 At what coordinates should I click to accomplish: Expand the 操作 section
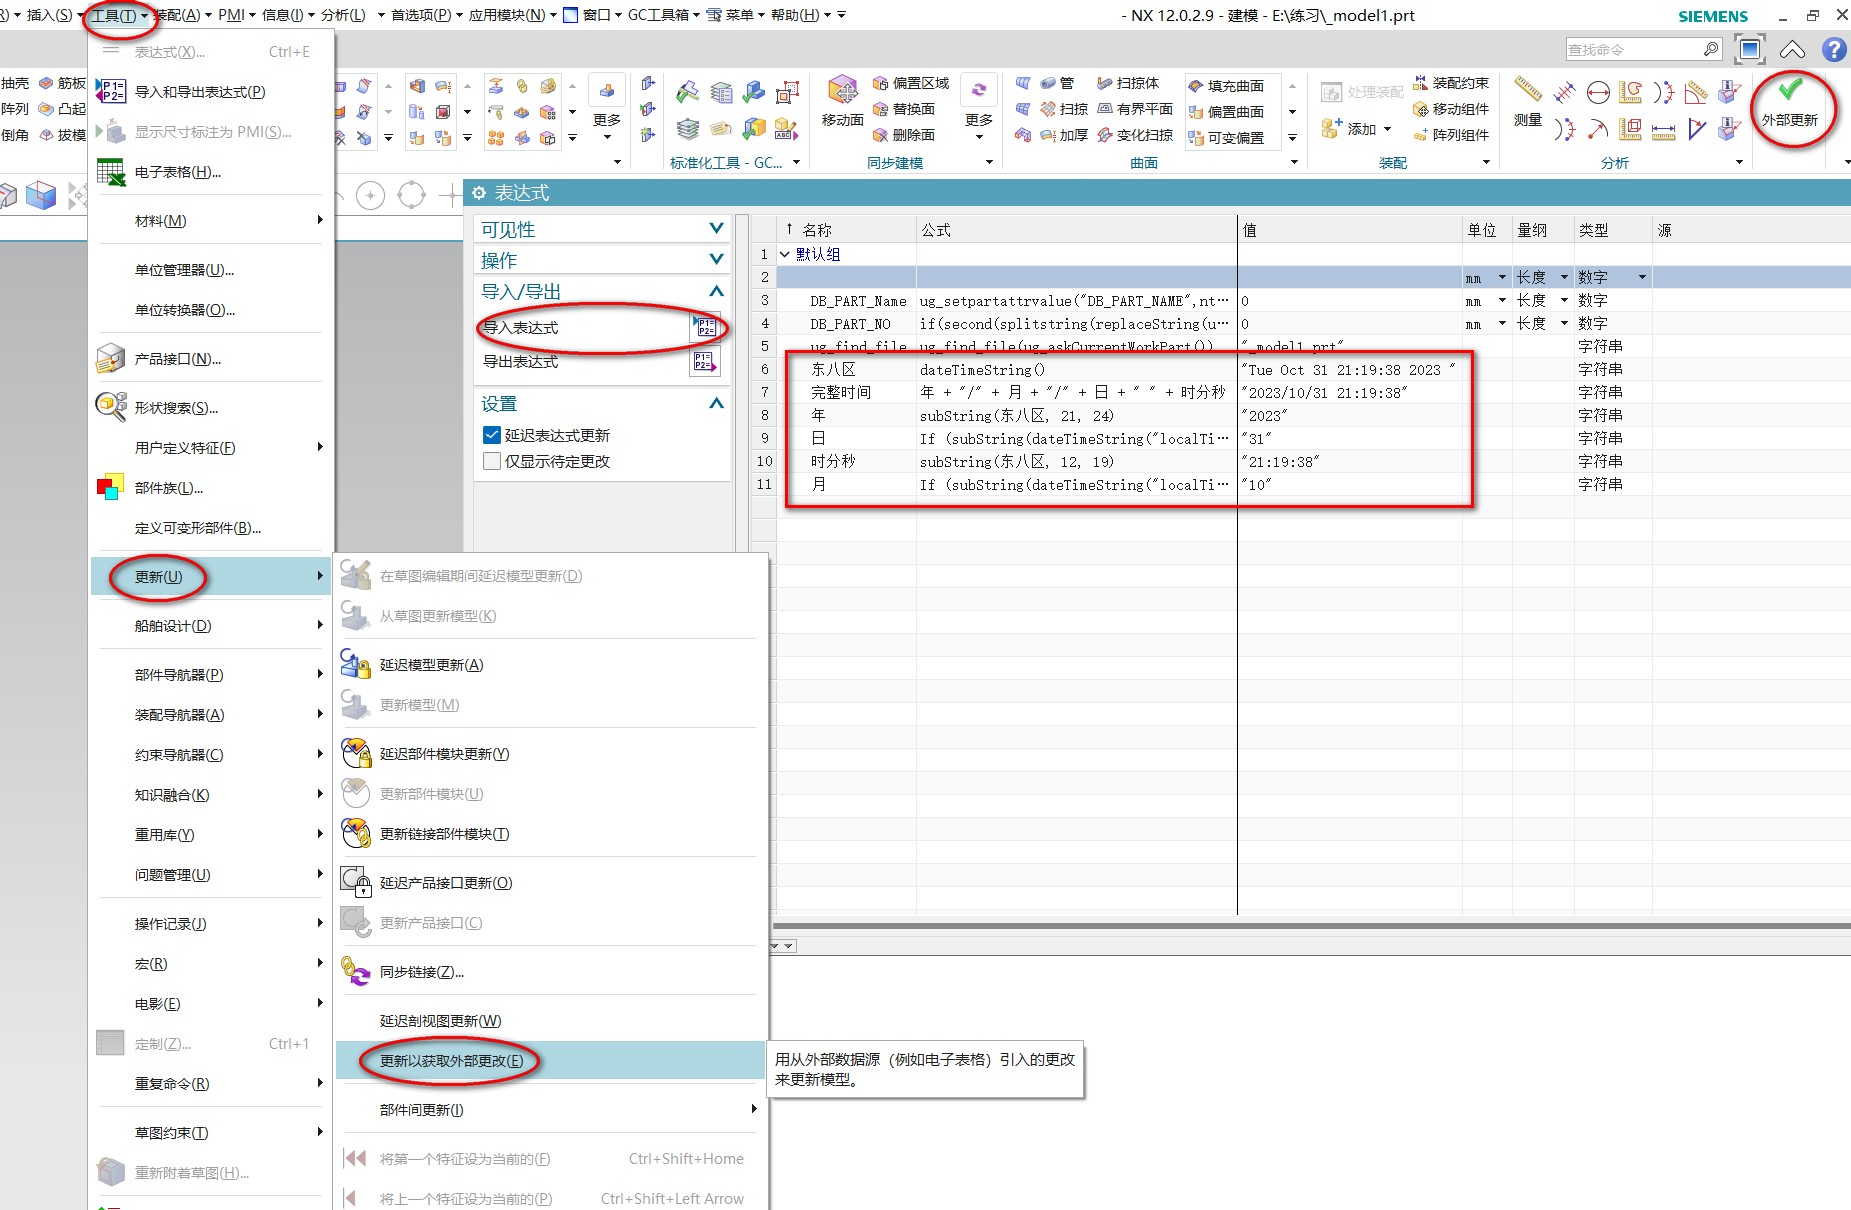pyautogui.click(x=716, y=260)
